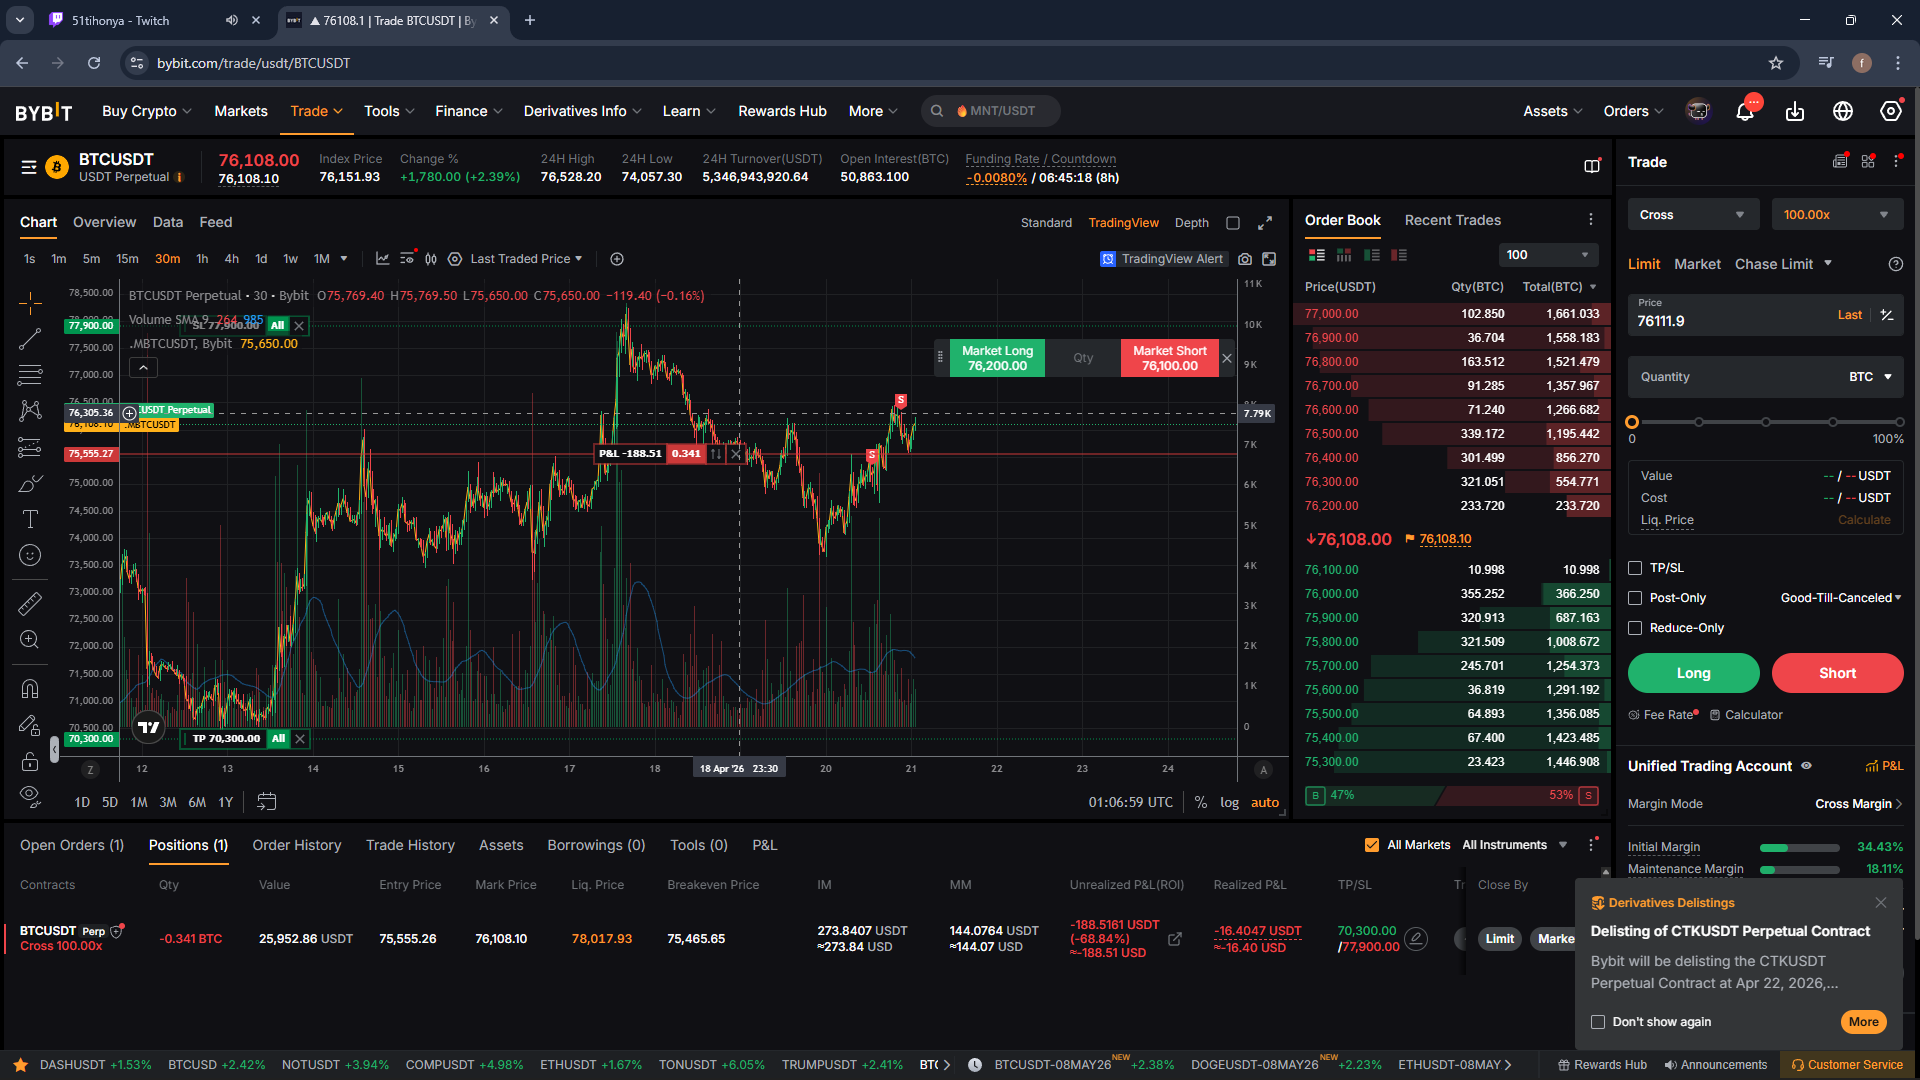The width and height of the screenshot is (1920, 1080).
Task: Expand the Good-Till-Canceled dropdown
Action: (x=1841, y=598)
